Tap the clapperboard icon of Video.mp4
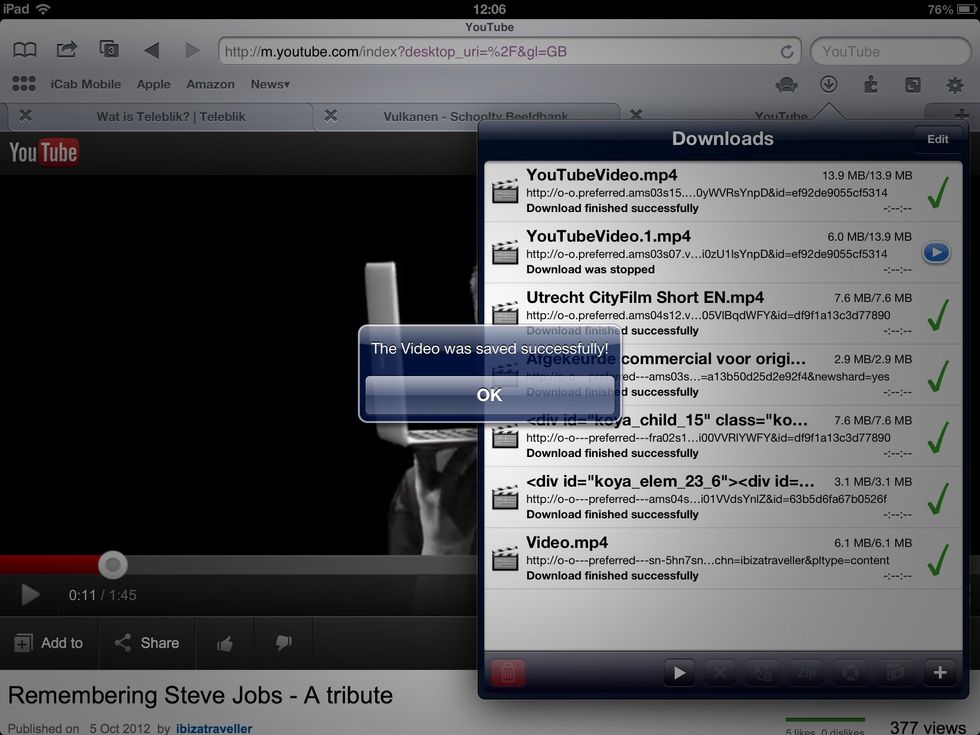The height and width of the screenshot is (735, 980). click(505, 558)
